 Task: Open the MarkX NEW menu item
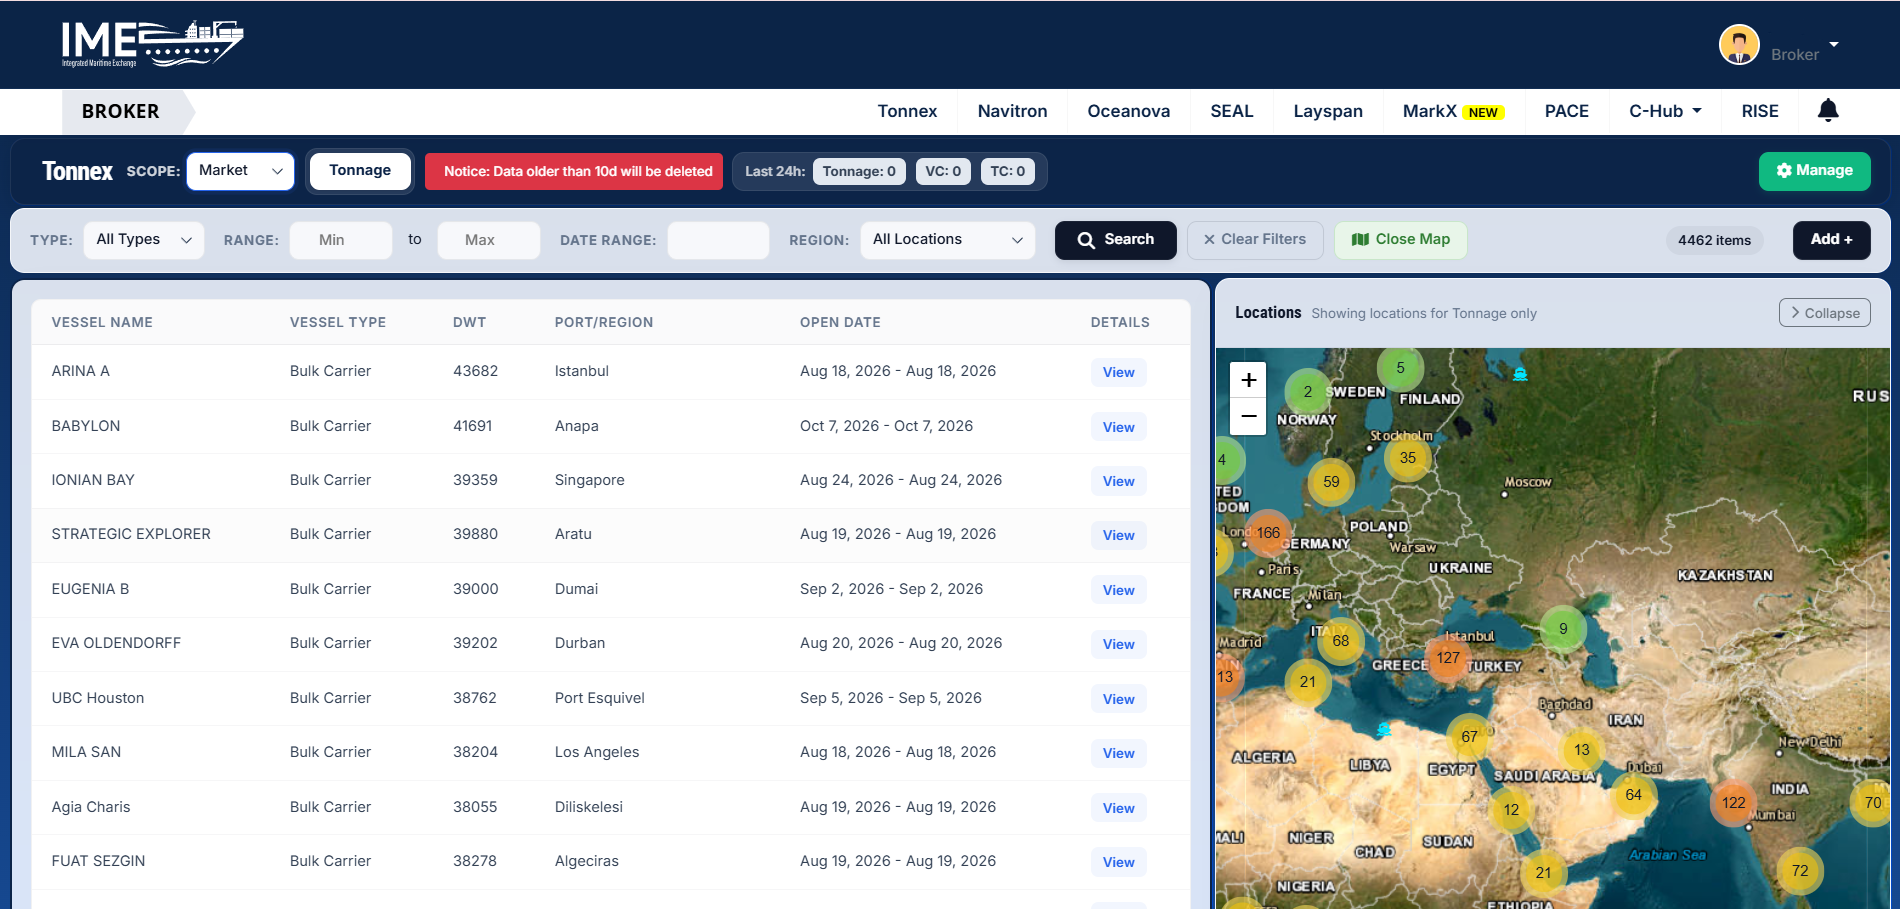[x=1453, y=111]
